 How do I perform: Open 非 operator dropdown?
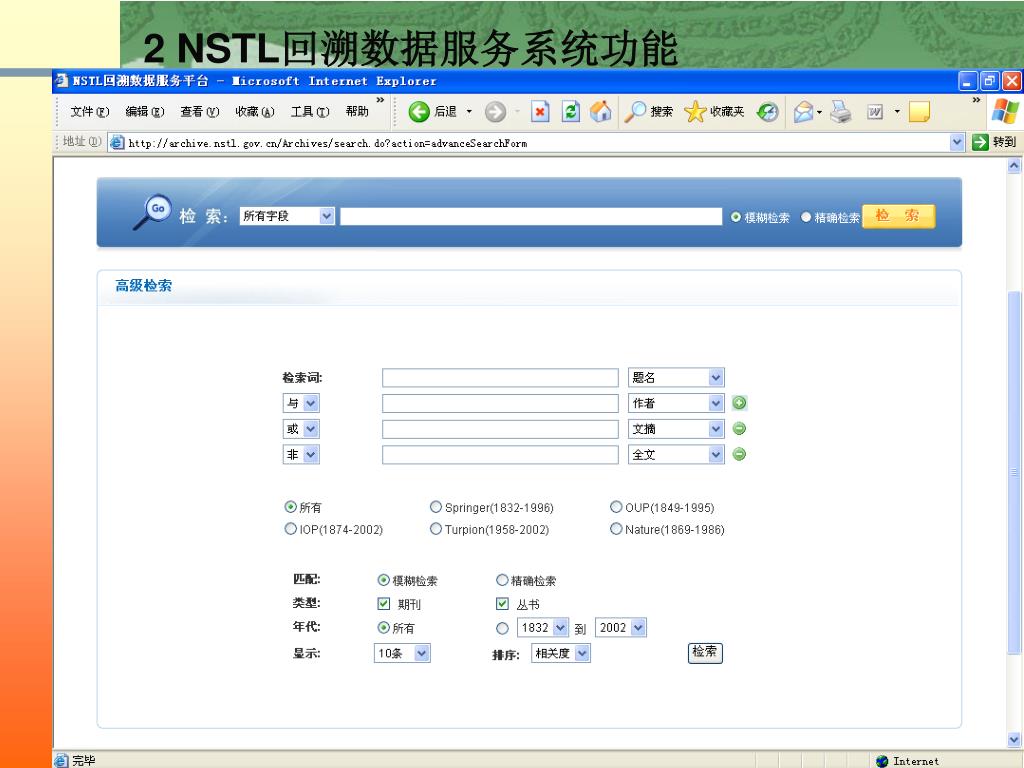click(x=301, y=454)
